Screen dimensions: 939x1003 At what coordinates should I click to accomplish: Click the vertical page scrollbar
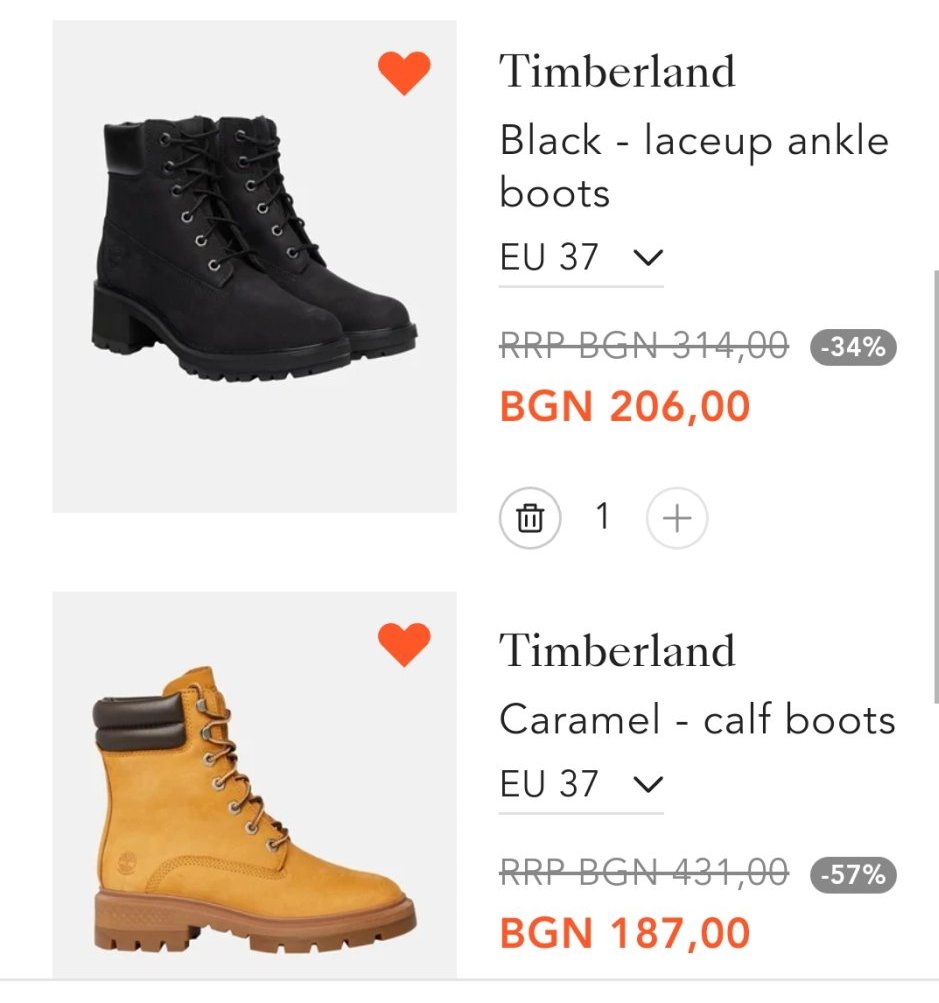tap(935, 480)
